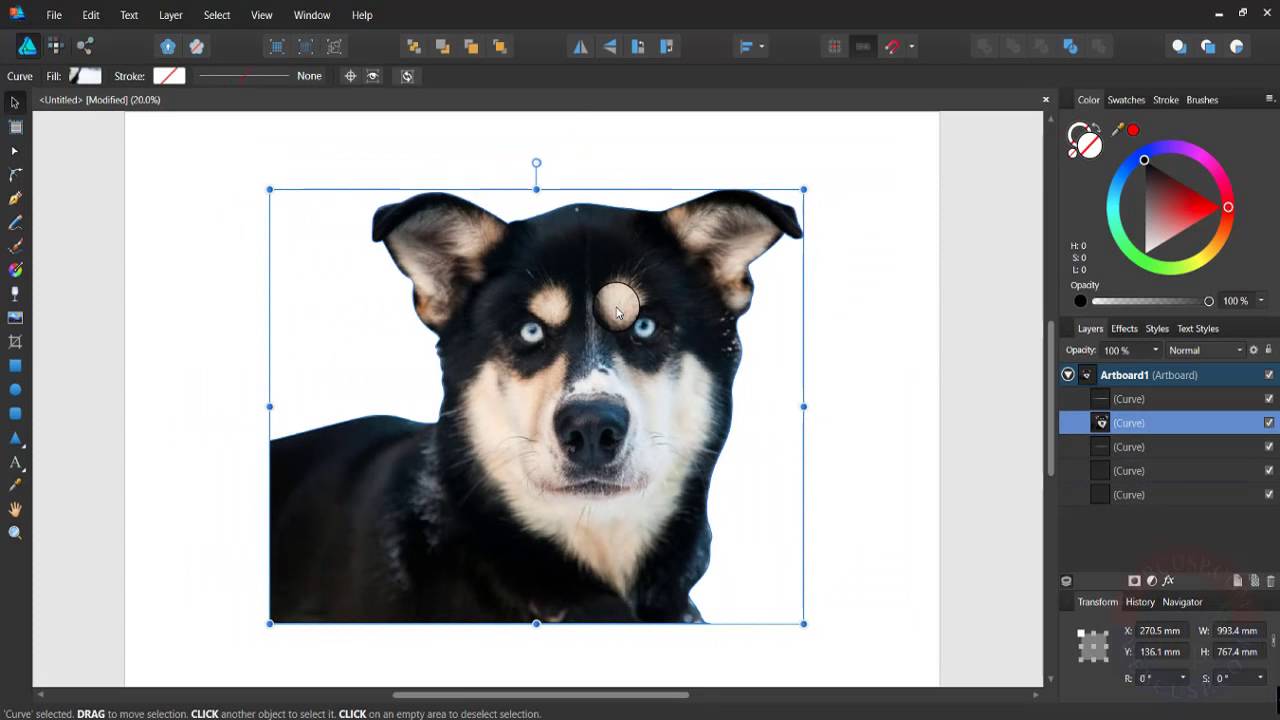Open the colour opacity percentage dropdown
Screen dimensions: 1280x720
point(1261,301)
